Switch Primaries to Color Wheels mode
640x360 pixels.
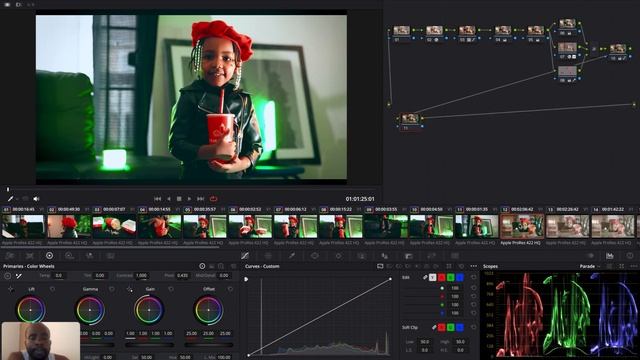202,266
